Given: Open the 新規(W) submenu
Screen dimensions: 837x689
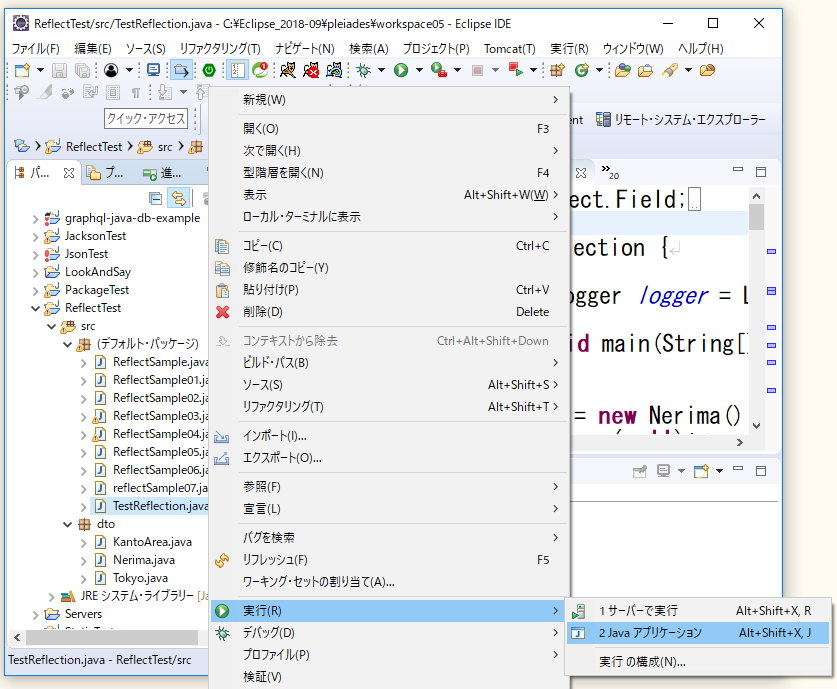Looking at the screenshot, I should (x=388, y=100).
